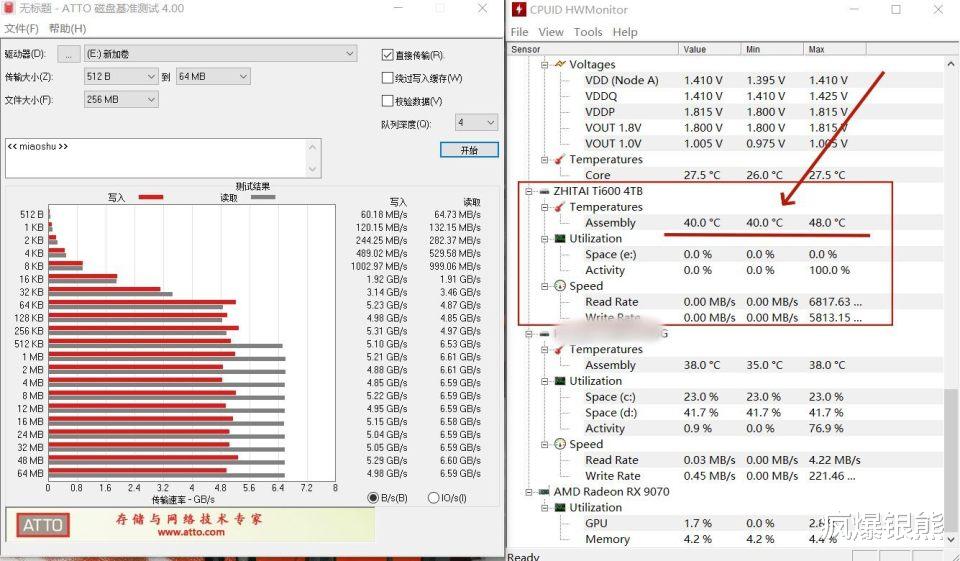Click the ATTO logo in the banner
The image size is (960, 561).
42,525
